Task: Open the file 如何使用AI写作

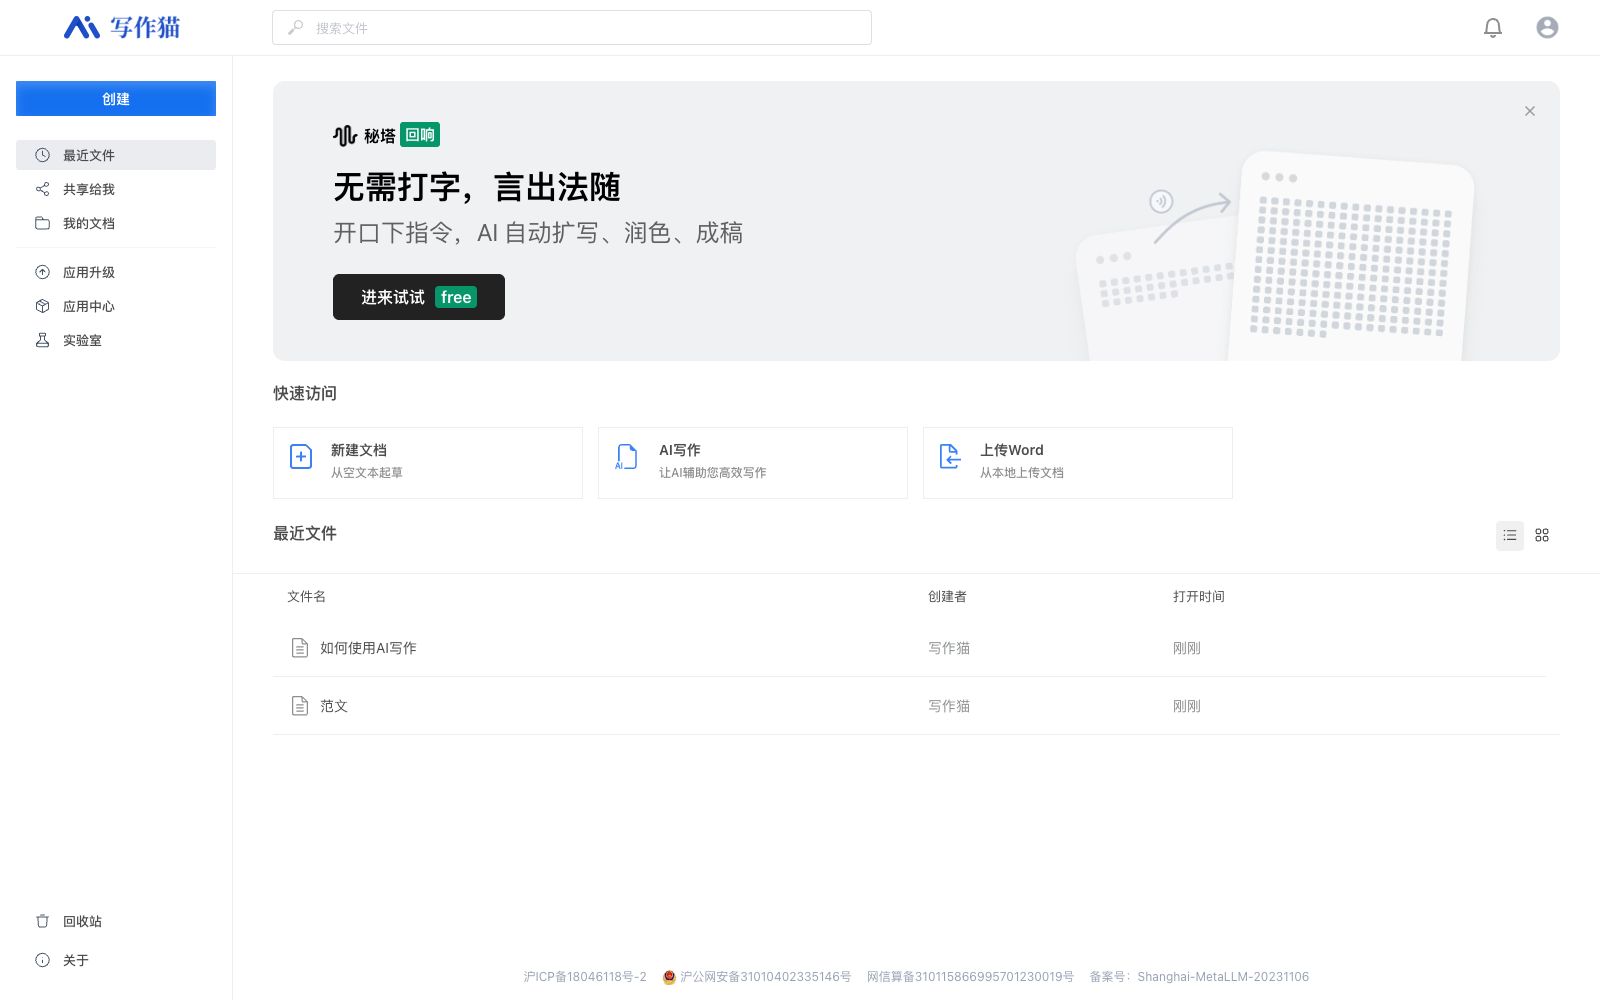Action: pos(368,648)
